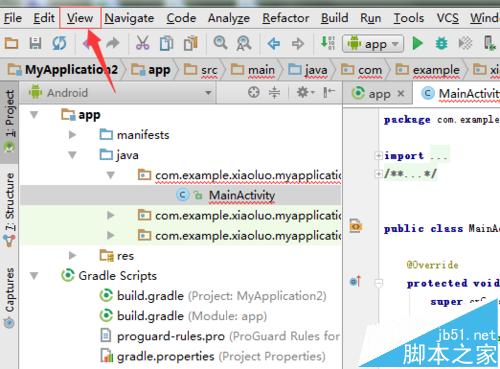
Task: Open the Edit menu
Action: (x=44, y=18)
